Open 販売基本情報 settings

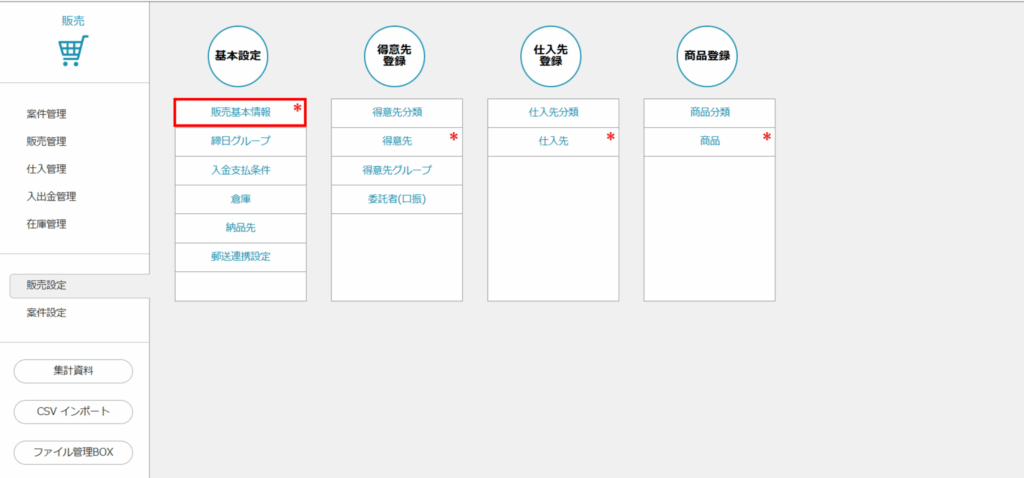[x=240, y=113]
